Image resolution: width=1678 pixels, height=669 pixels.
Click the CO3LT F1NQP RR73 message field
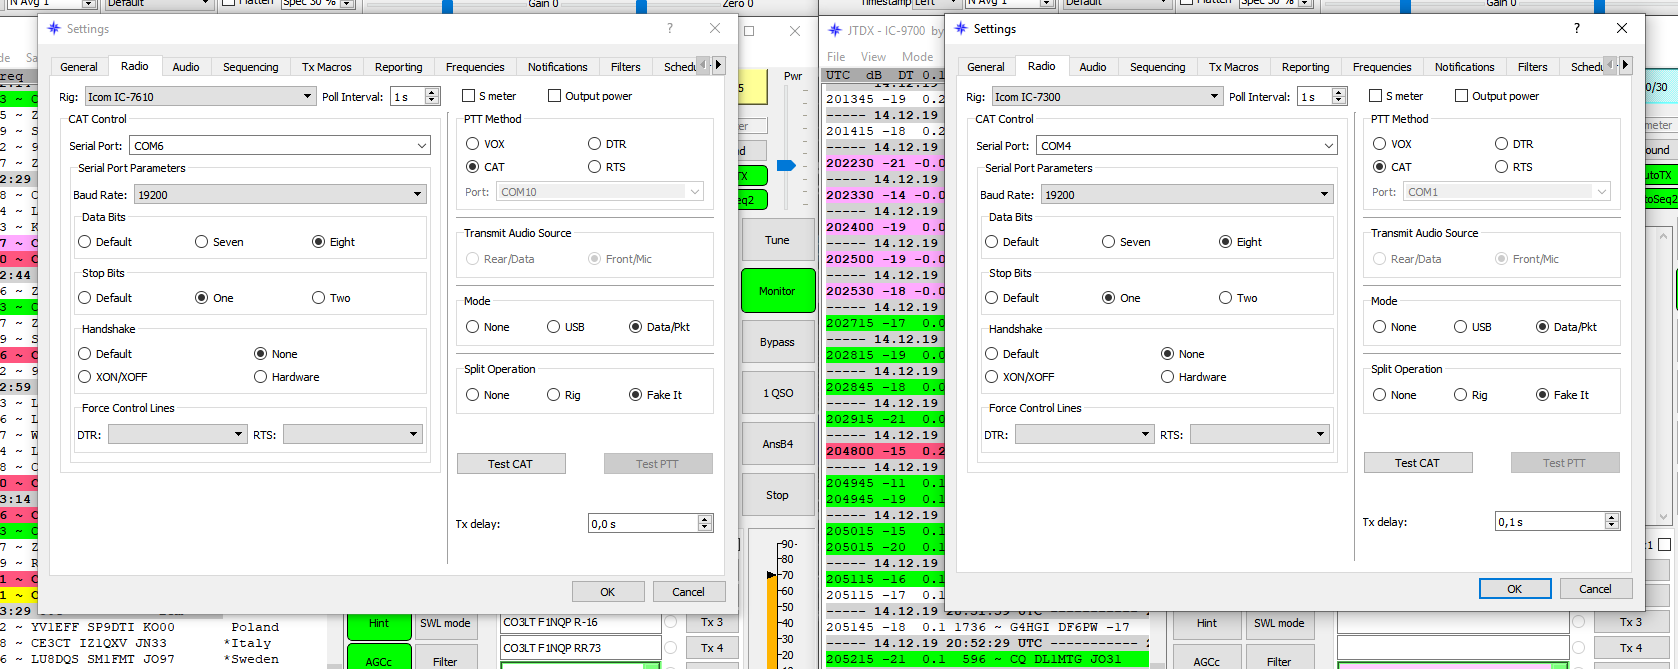coord(580,648)
